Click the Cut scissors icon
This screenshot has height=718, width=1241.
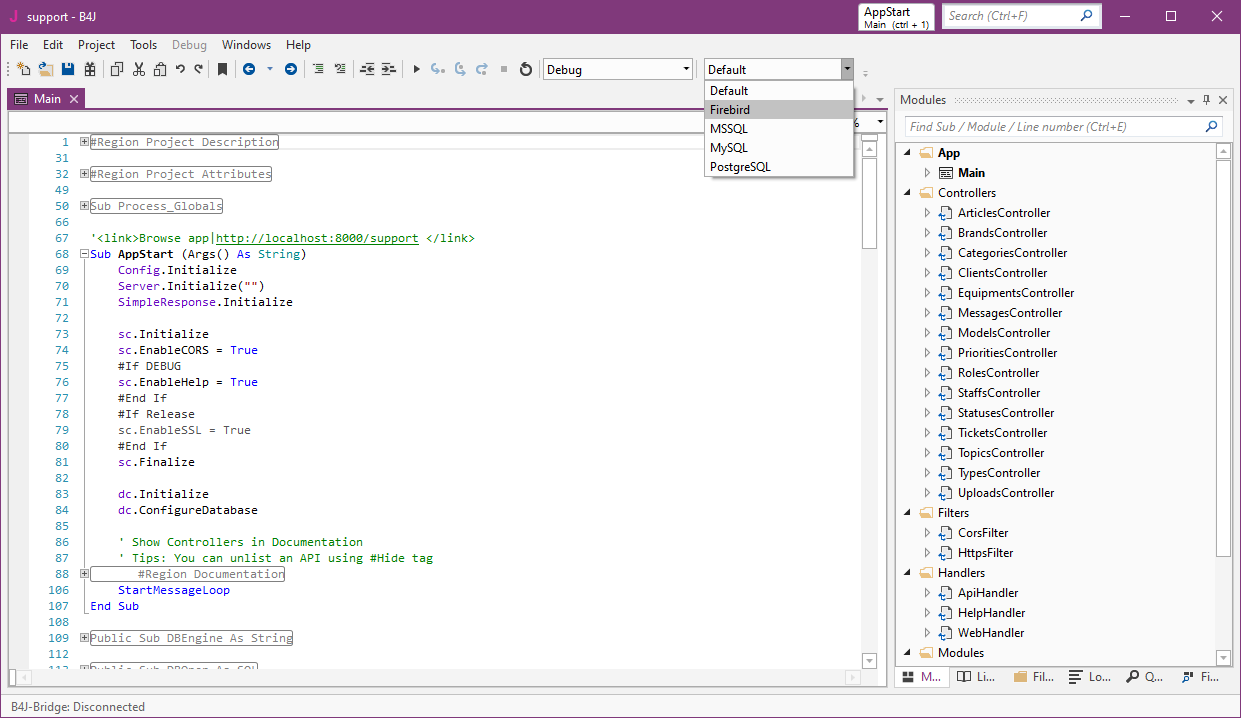click(x=139, y=69)
